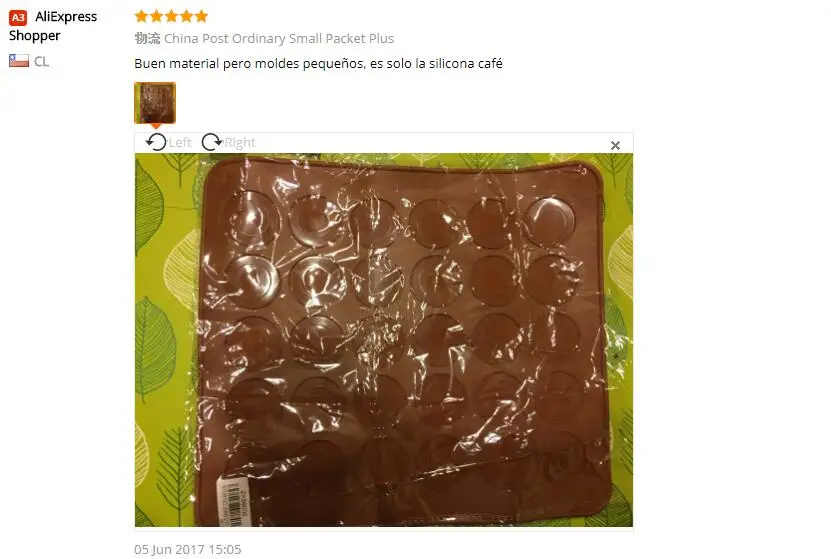Click the silicone mat thumbnail image

pyautogui.click(x=155, y=103)
